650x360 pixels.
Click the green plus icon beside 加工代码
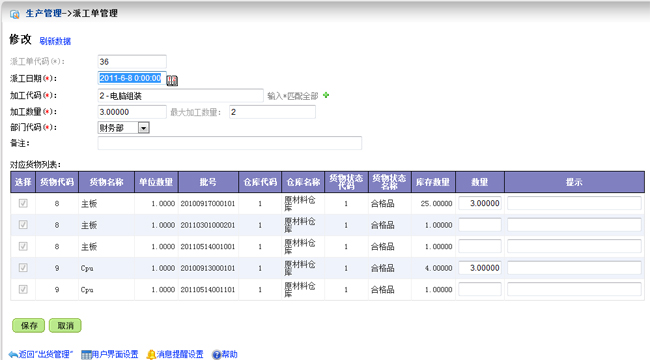tap(326, 95)
